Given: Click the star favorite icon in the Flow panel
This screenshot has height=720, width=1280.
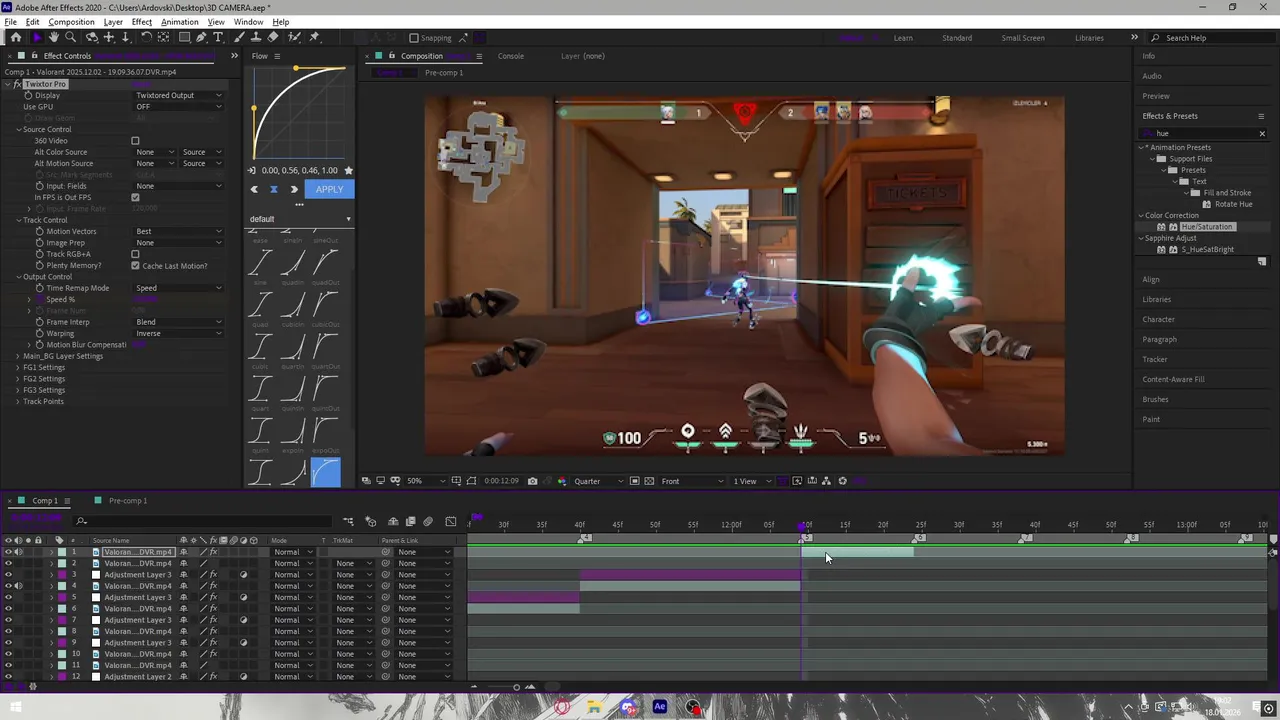Looking at the screenshot, I should 348,170.
